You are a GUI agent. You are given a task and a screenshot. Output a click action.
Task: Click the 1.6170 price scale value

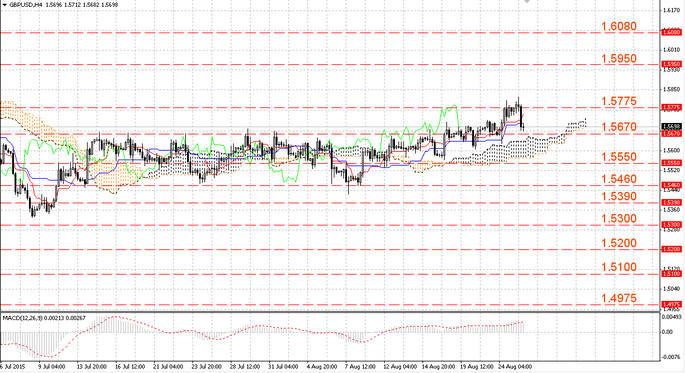tap(671, 10)
